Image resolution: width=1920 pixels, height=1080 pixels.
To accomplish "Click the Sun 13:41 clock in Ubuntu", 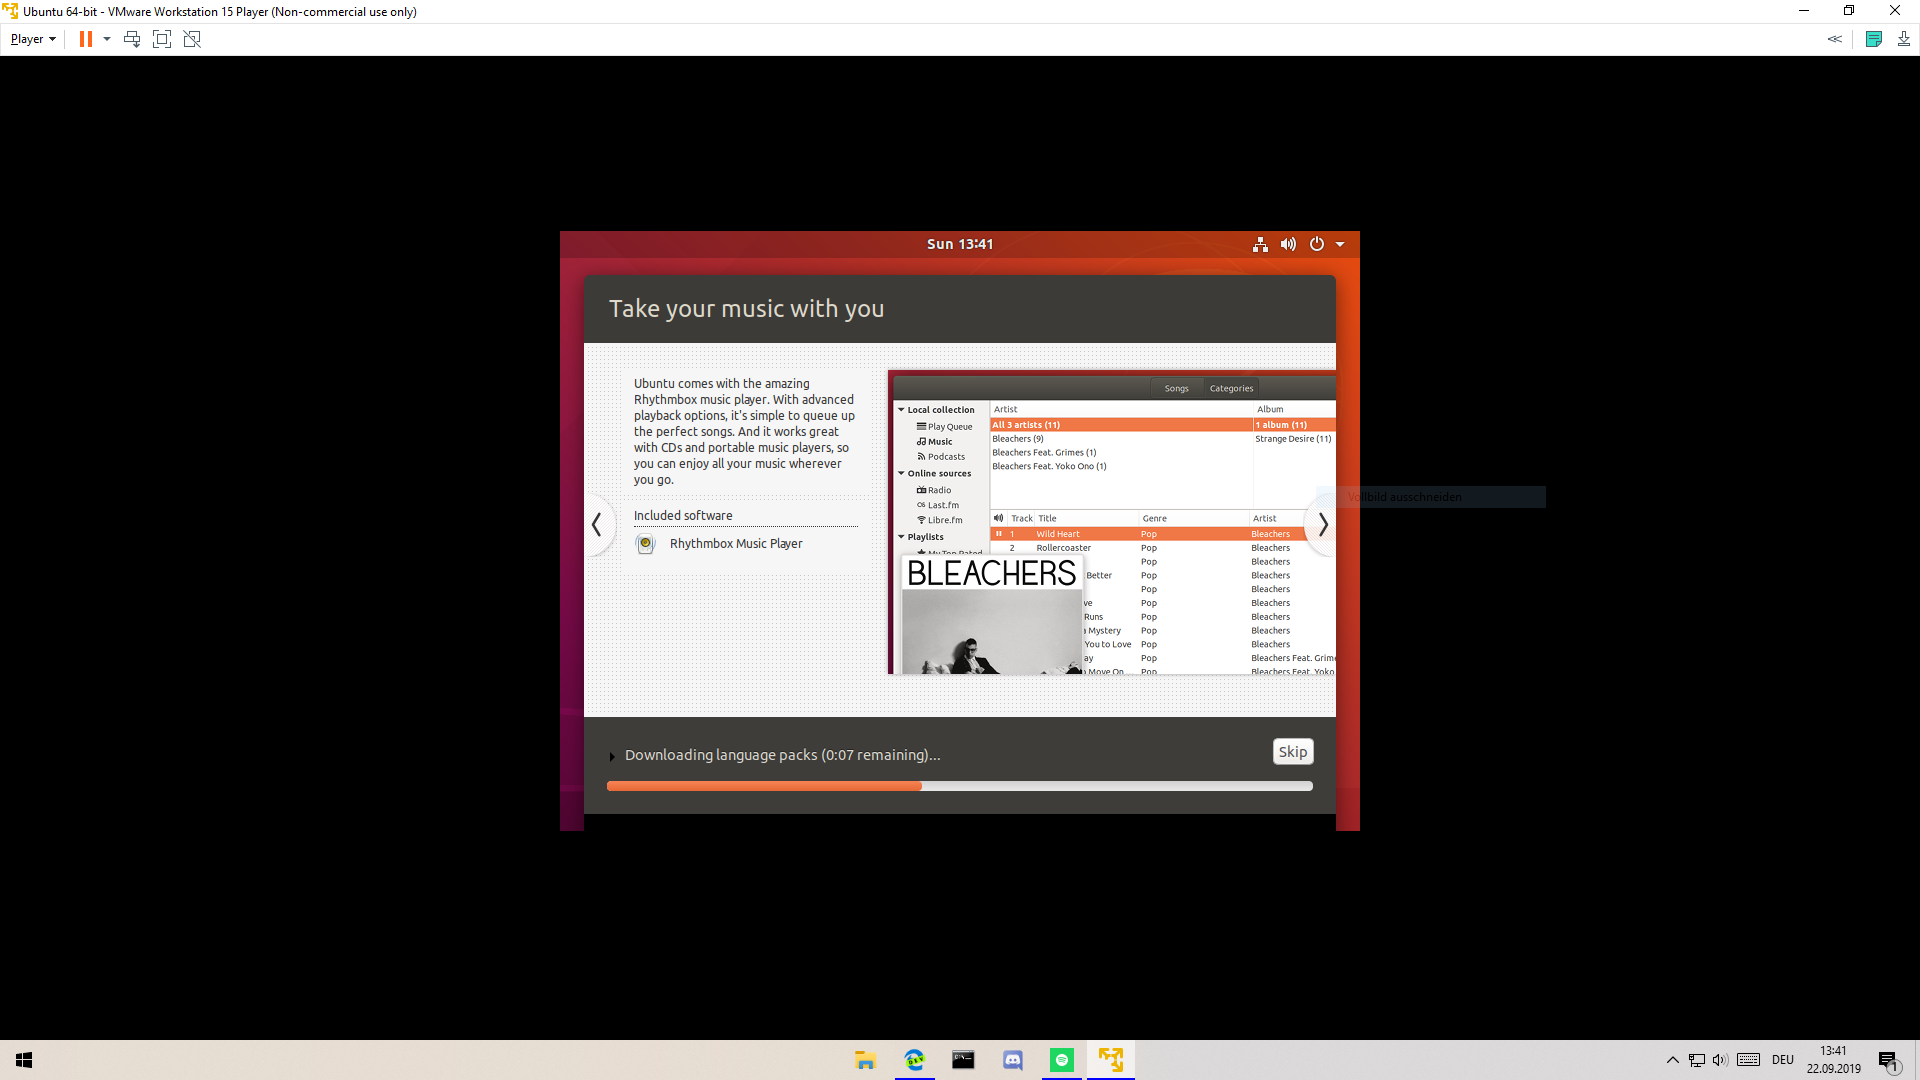I will [959, 244].
